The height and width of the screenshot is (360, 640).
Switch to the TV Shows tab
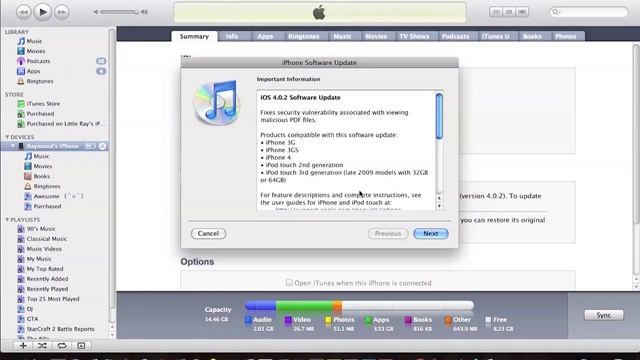tap(414, 36)
